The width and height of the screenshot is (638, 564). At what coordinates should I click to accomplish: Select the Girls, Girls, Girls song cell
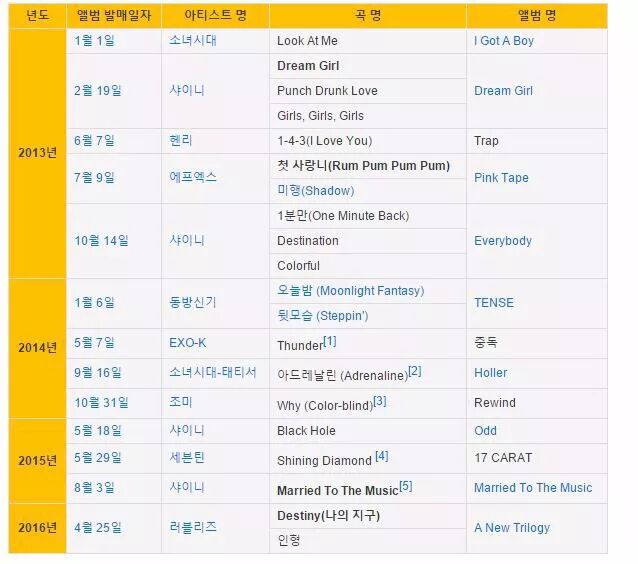tap(368, 116)
